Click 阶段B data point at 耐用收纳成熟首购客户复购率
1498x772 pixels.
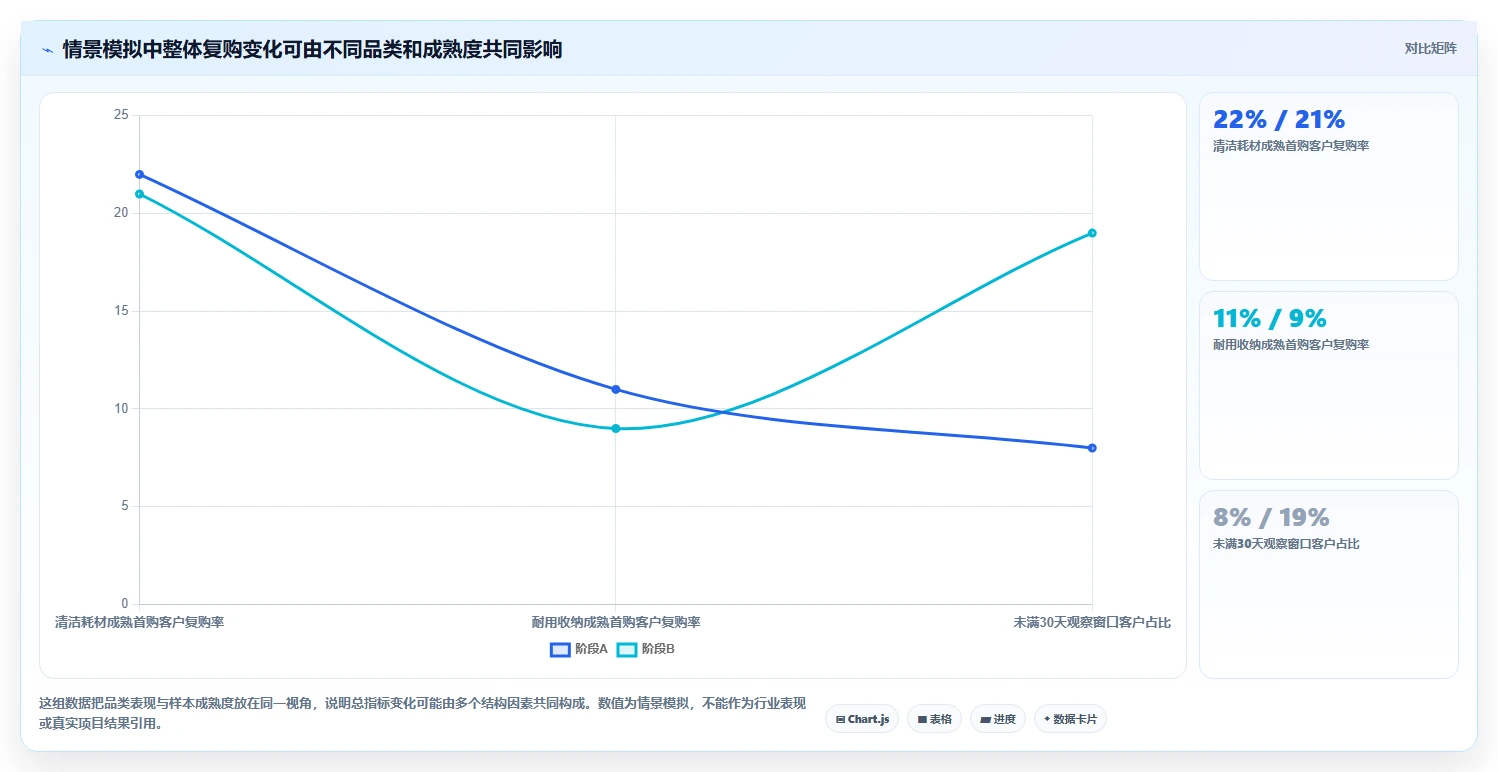[615, 428]
